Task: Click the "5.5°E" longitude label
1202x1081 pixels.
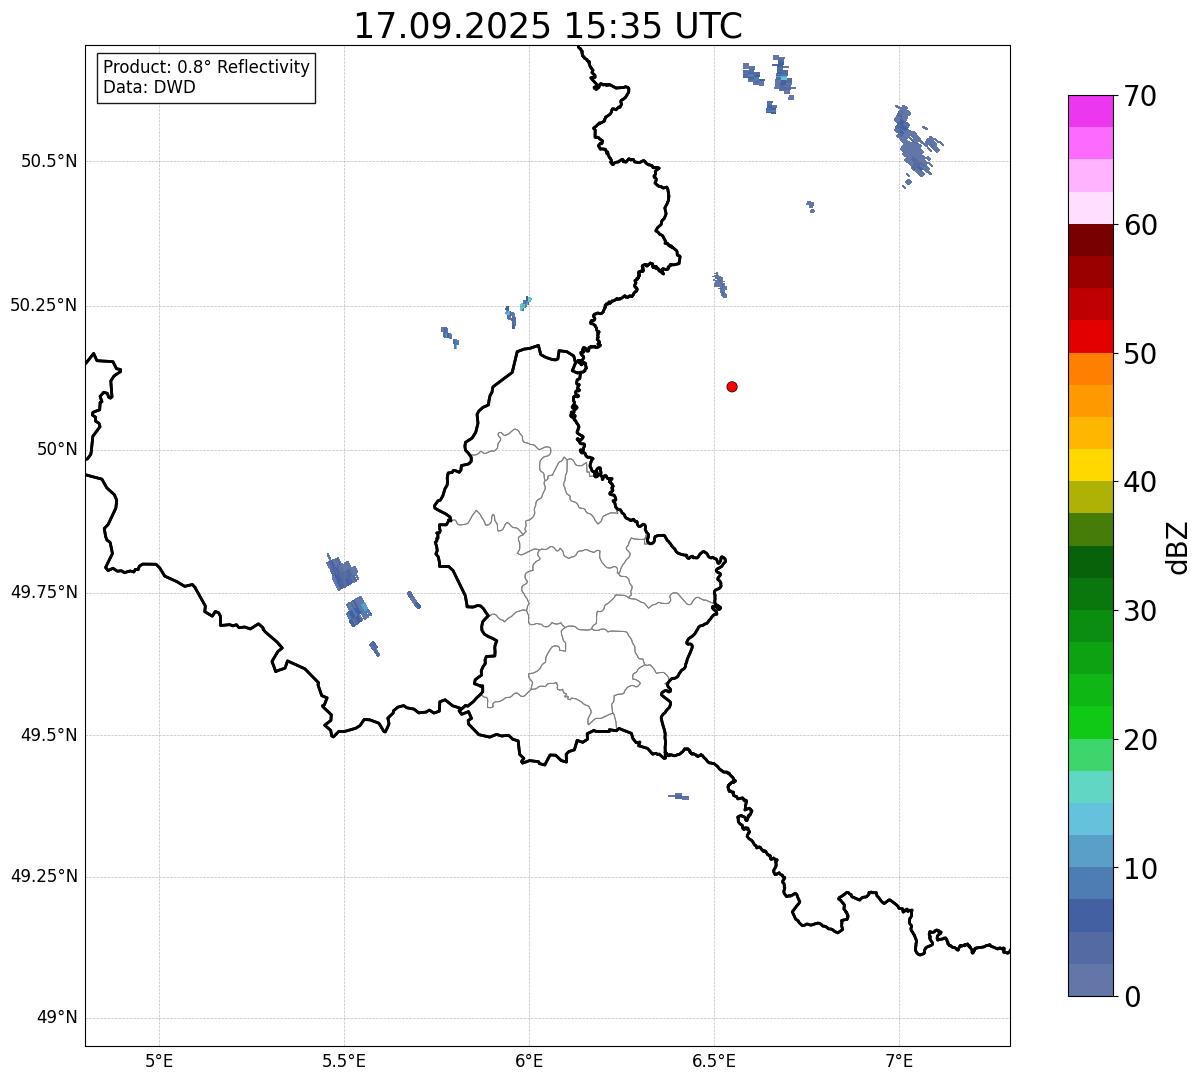Action: pos(344,1060)
